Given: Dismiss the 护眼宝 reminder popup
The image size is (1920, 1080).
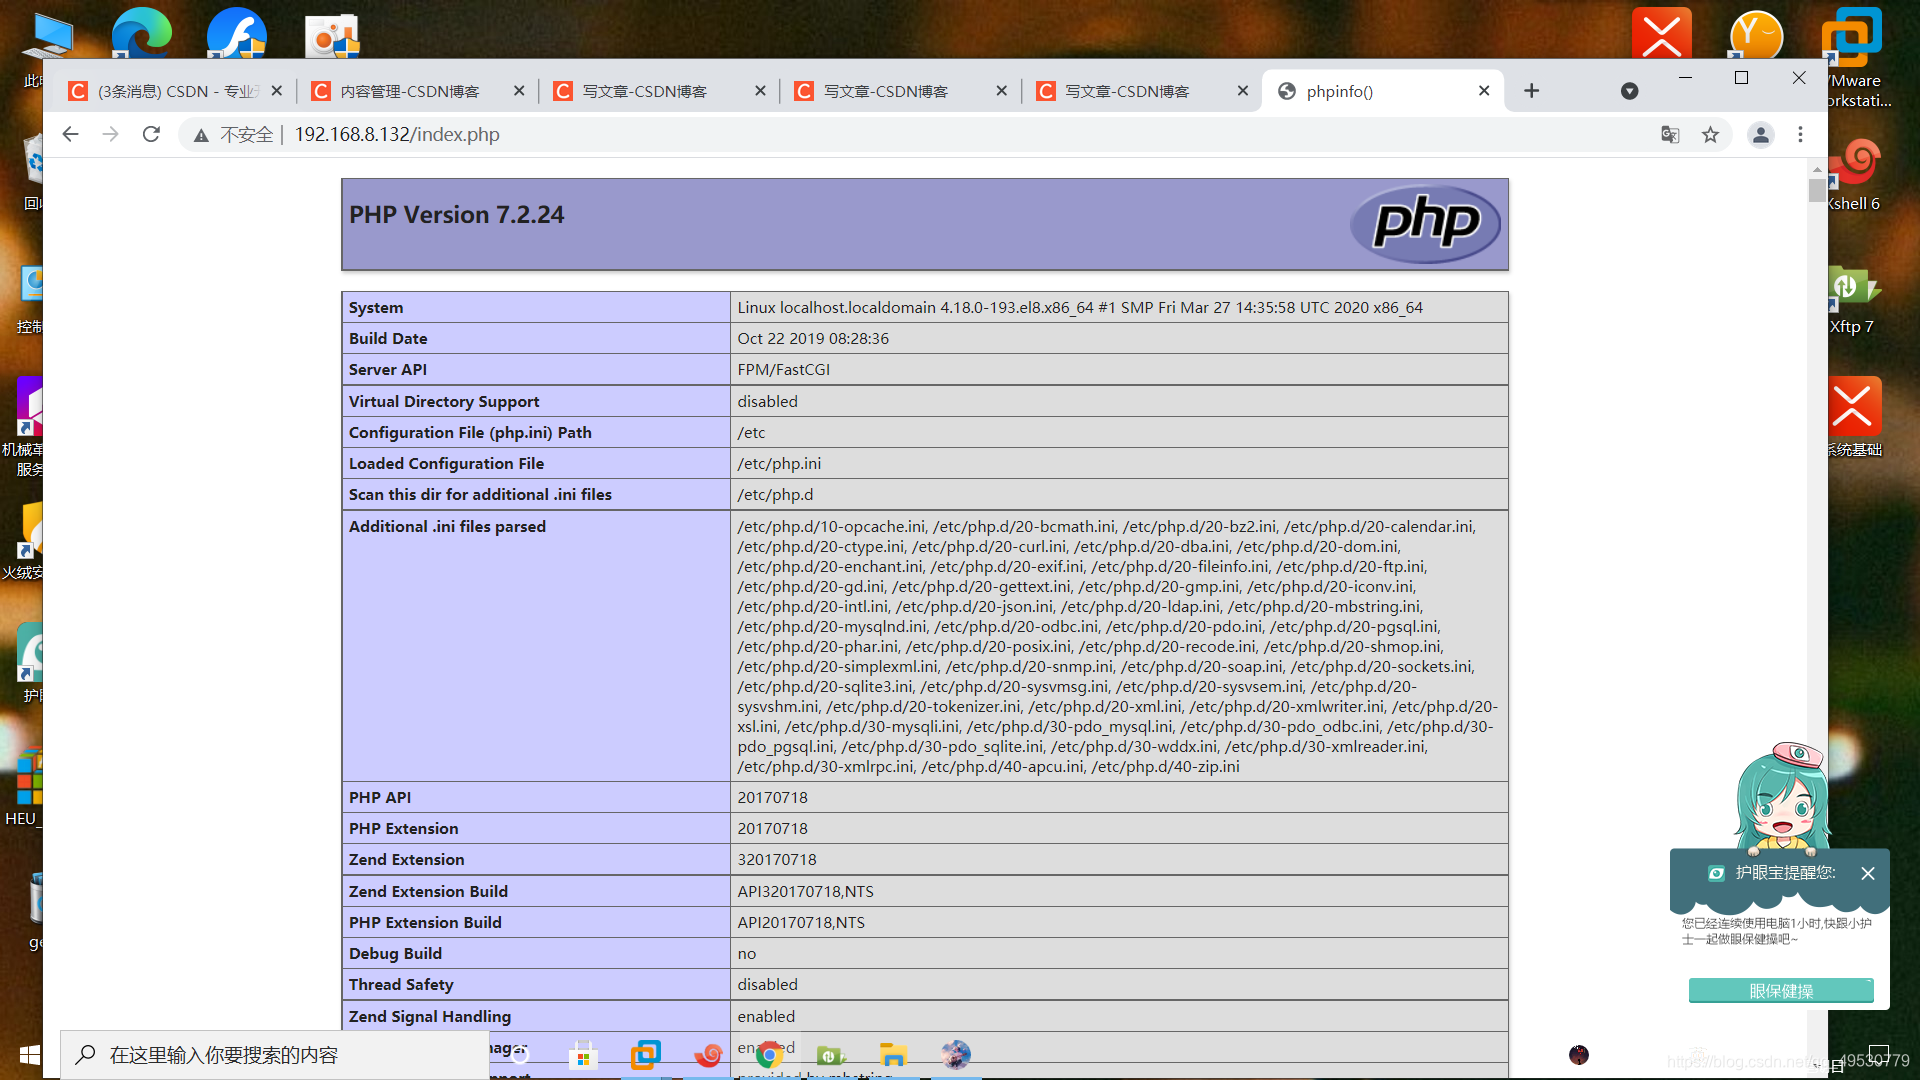Looking at the screenshot, I should [1867, 873].
